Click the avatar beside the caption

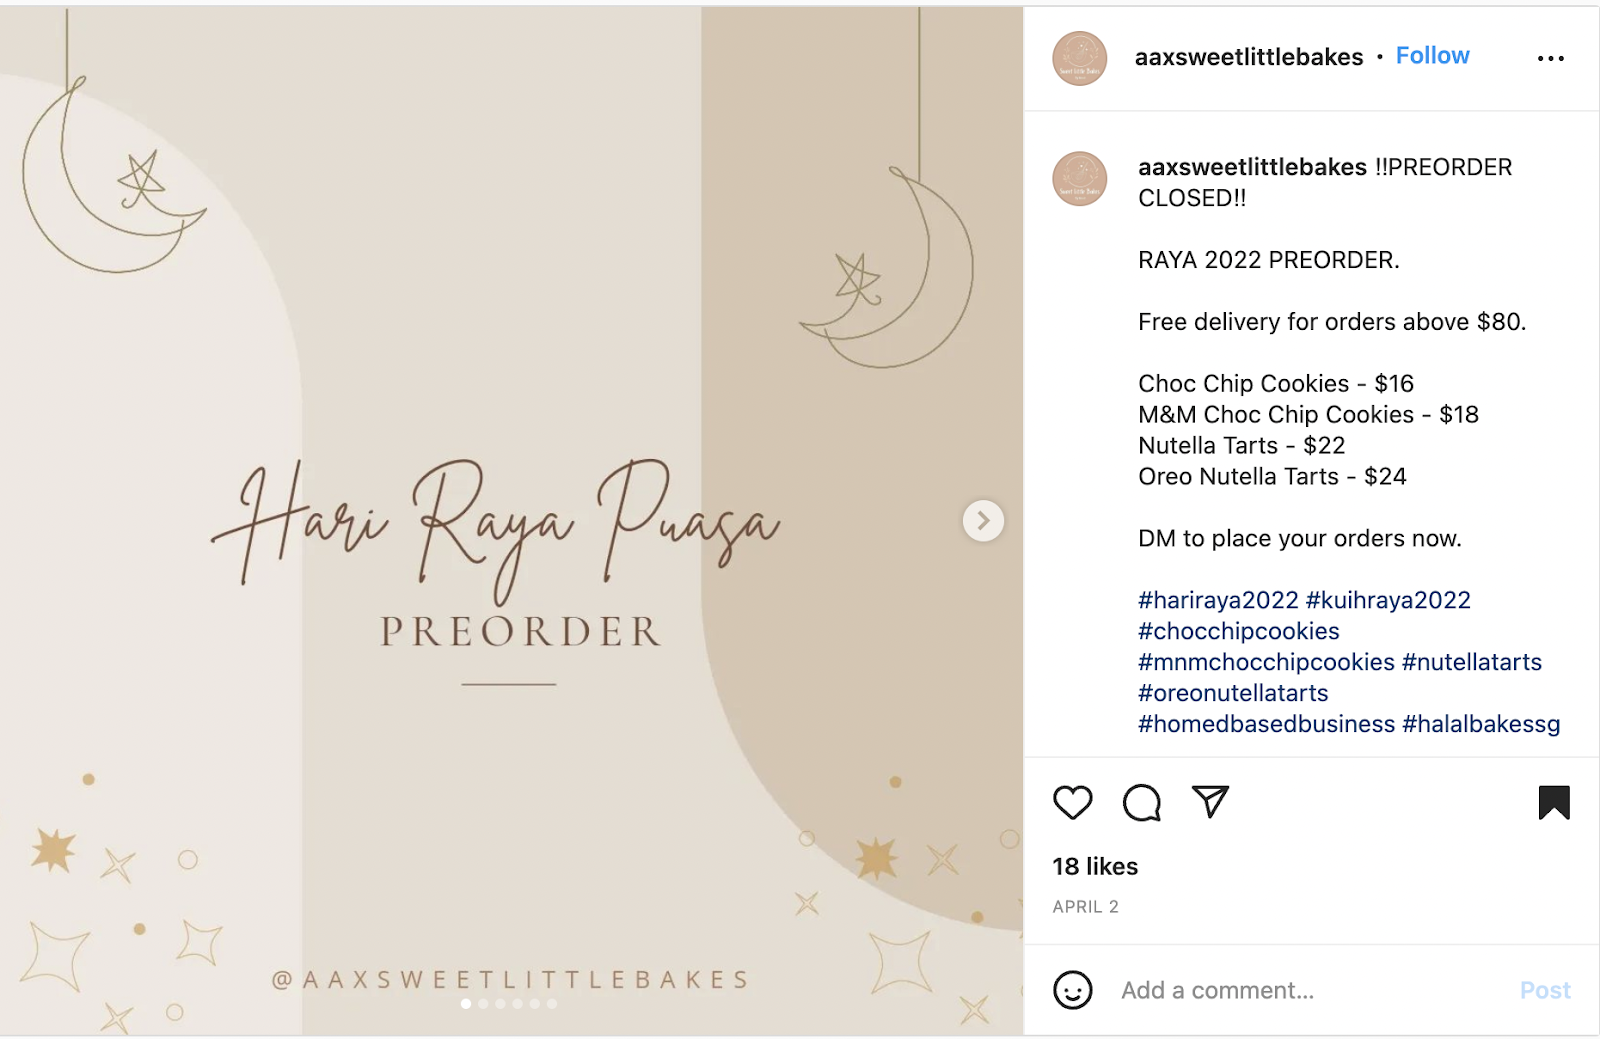coord(1080,179)
